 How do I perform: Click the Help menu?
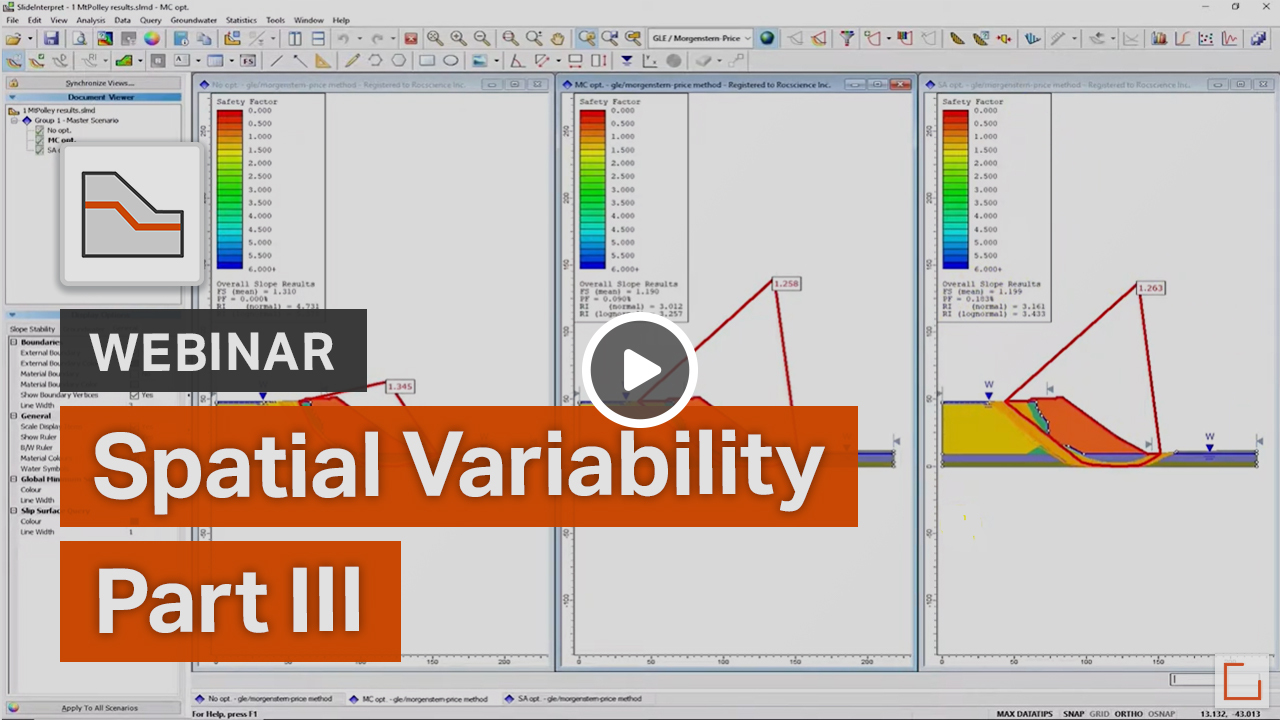341,20
